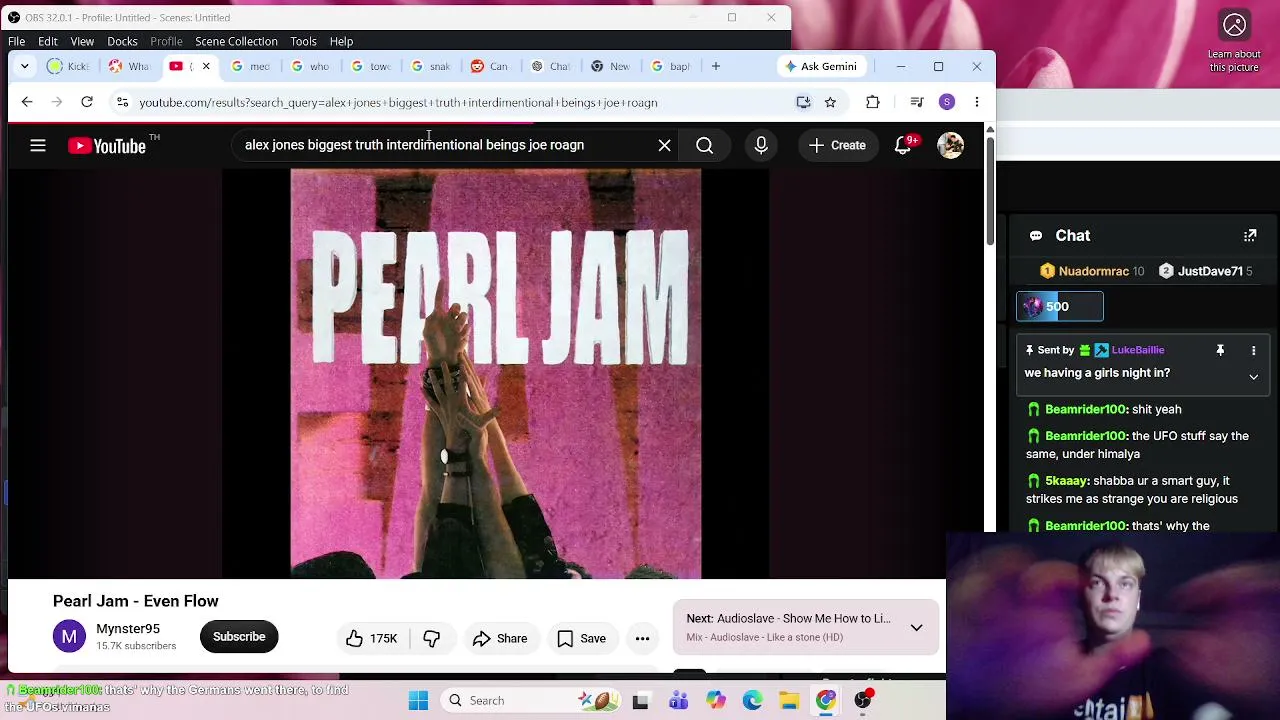View site information icon in address bar
The image size is (1280, 720).
122,102
